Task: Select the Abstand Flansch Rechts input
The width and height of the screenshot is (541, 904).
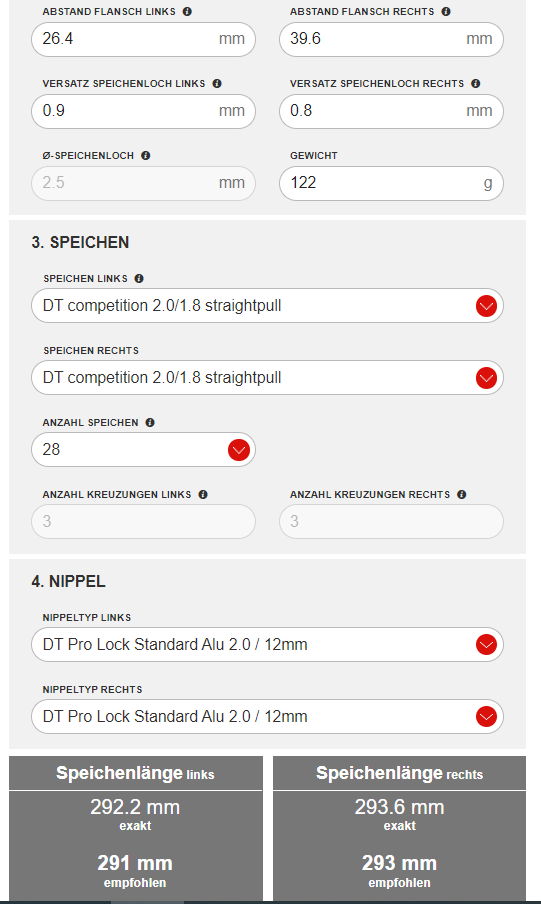Action: click(x=391, y=39)
